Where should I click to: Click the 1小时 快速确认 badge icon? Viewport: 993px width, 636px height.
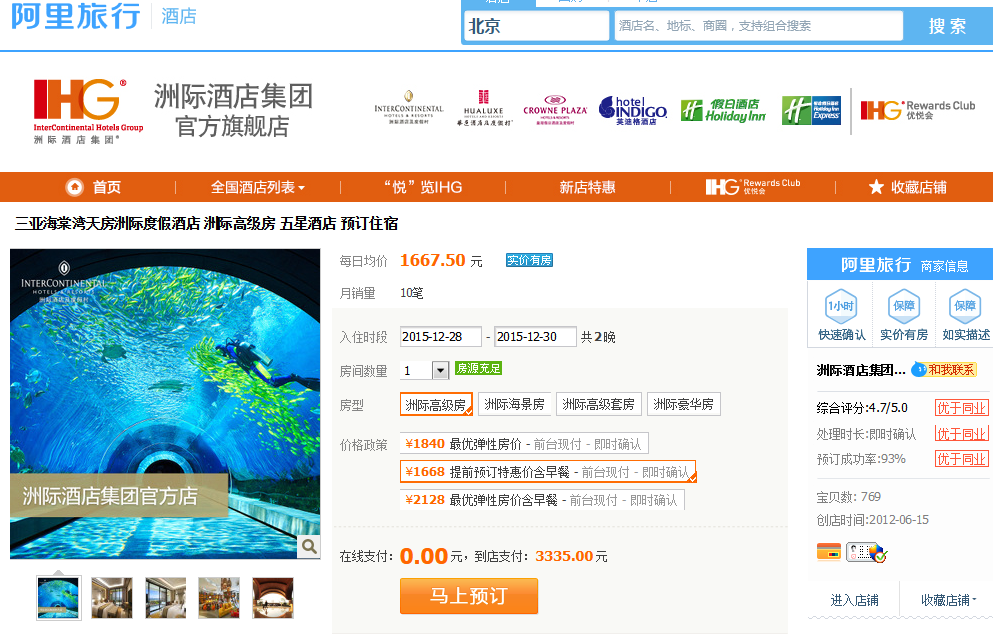(x=842, y=306)
